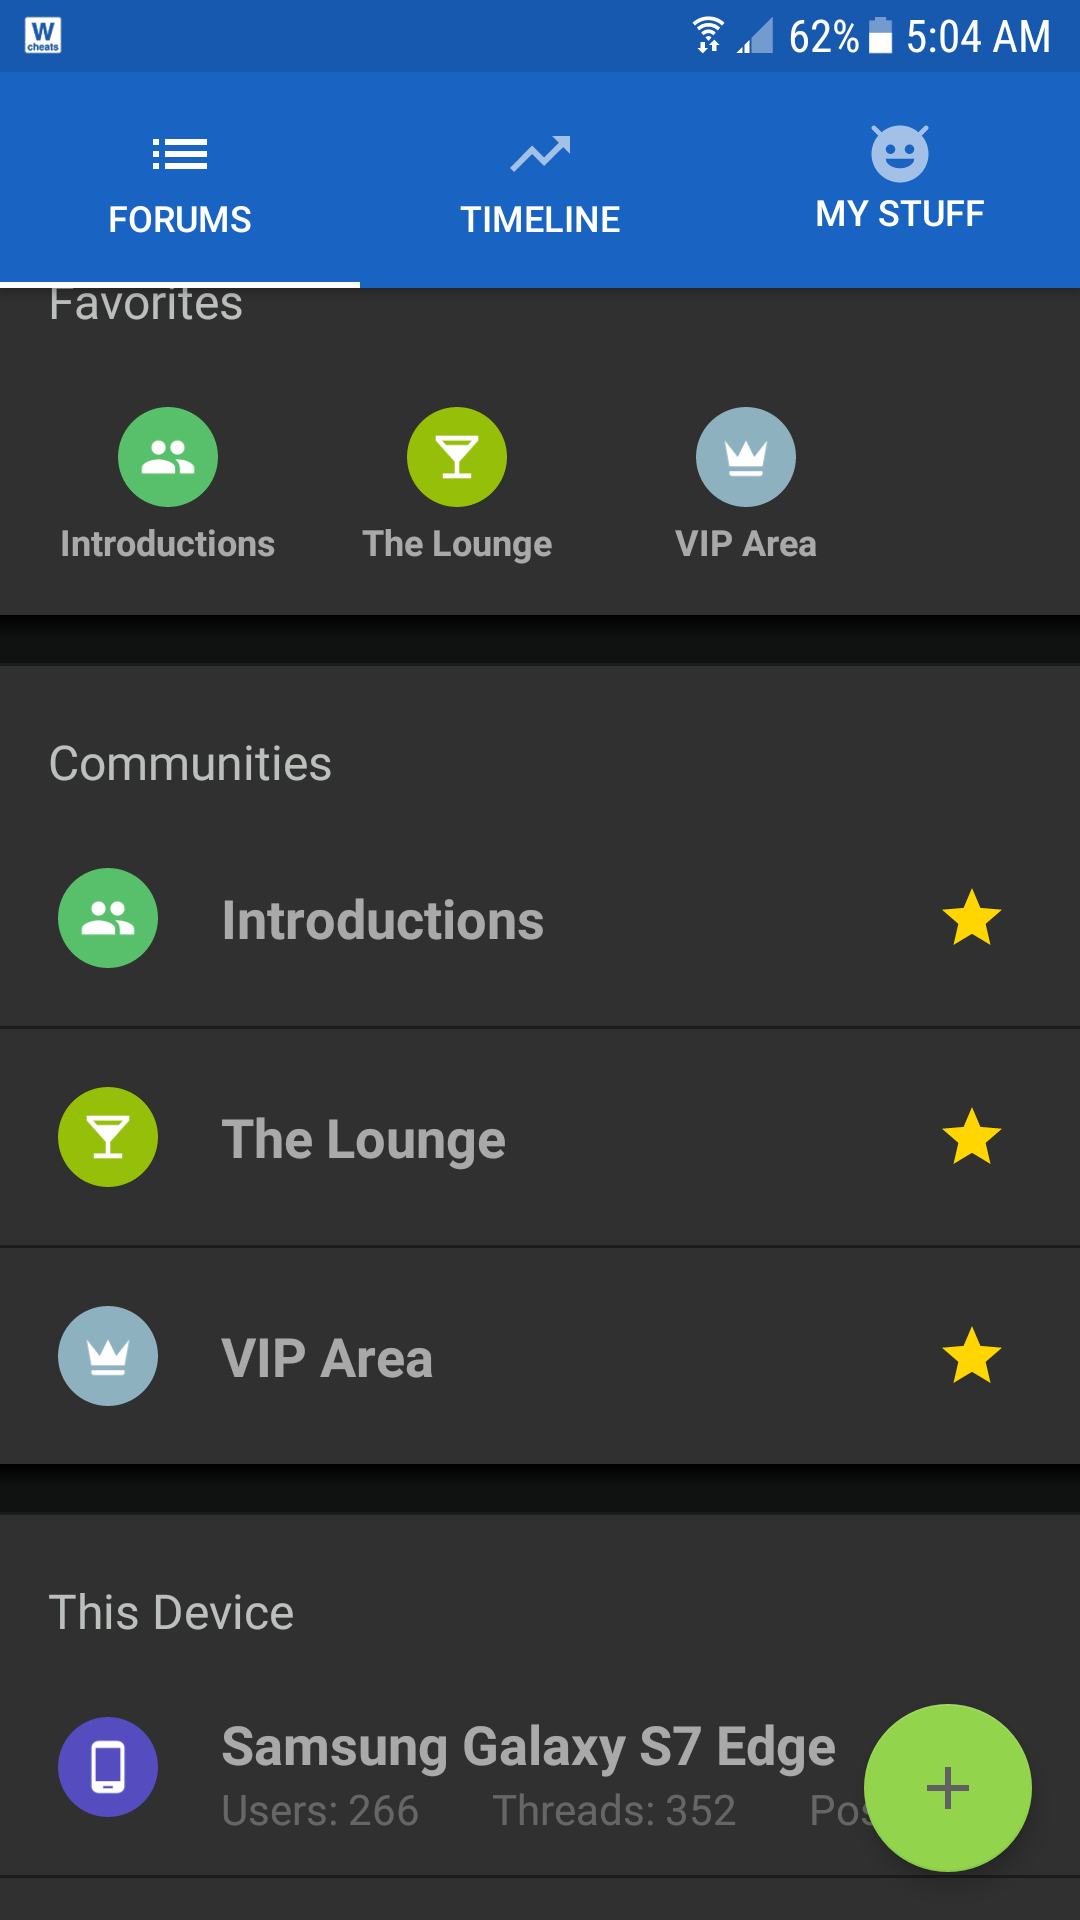Tap the W cheats notification icon
The image size is (1080, 1920).
[x=43, y=35]
